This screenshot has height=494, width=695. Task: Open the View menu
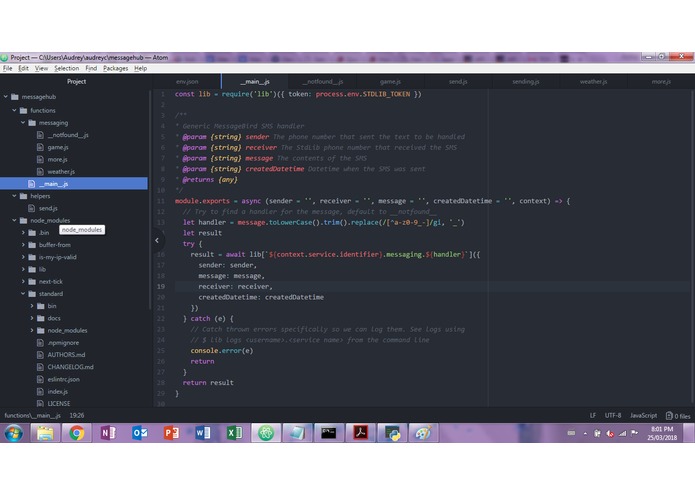coord(41,68)
